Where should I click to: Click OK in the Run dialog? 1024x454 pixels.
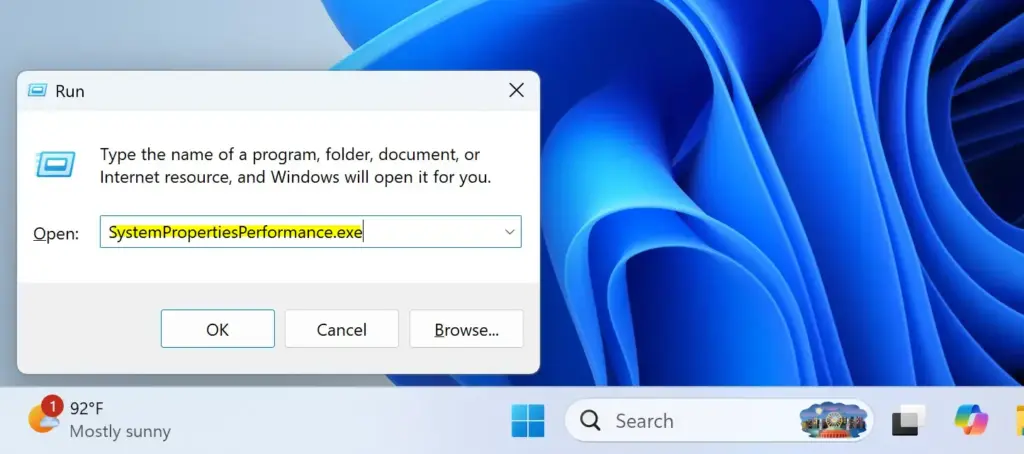click(217, 329)
